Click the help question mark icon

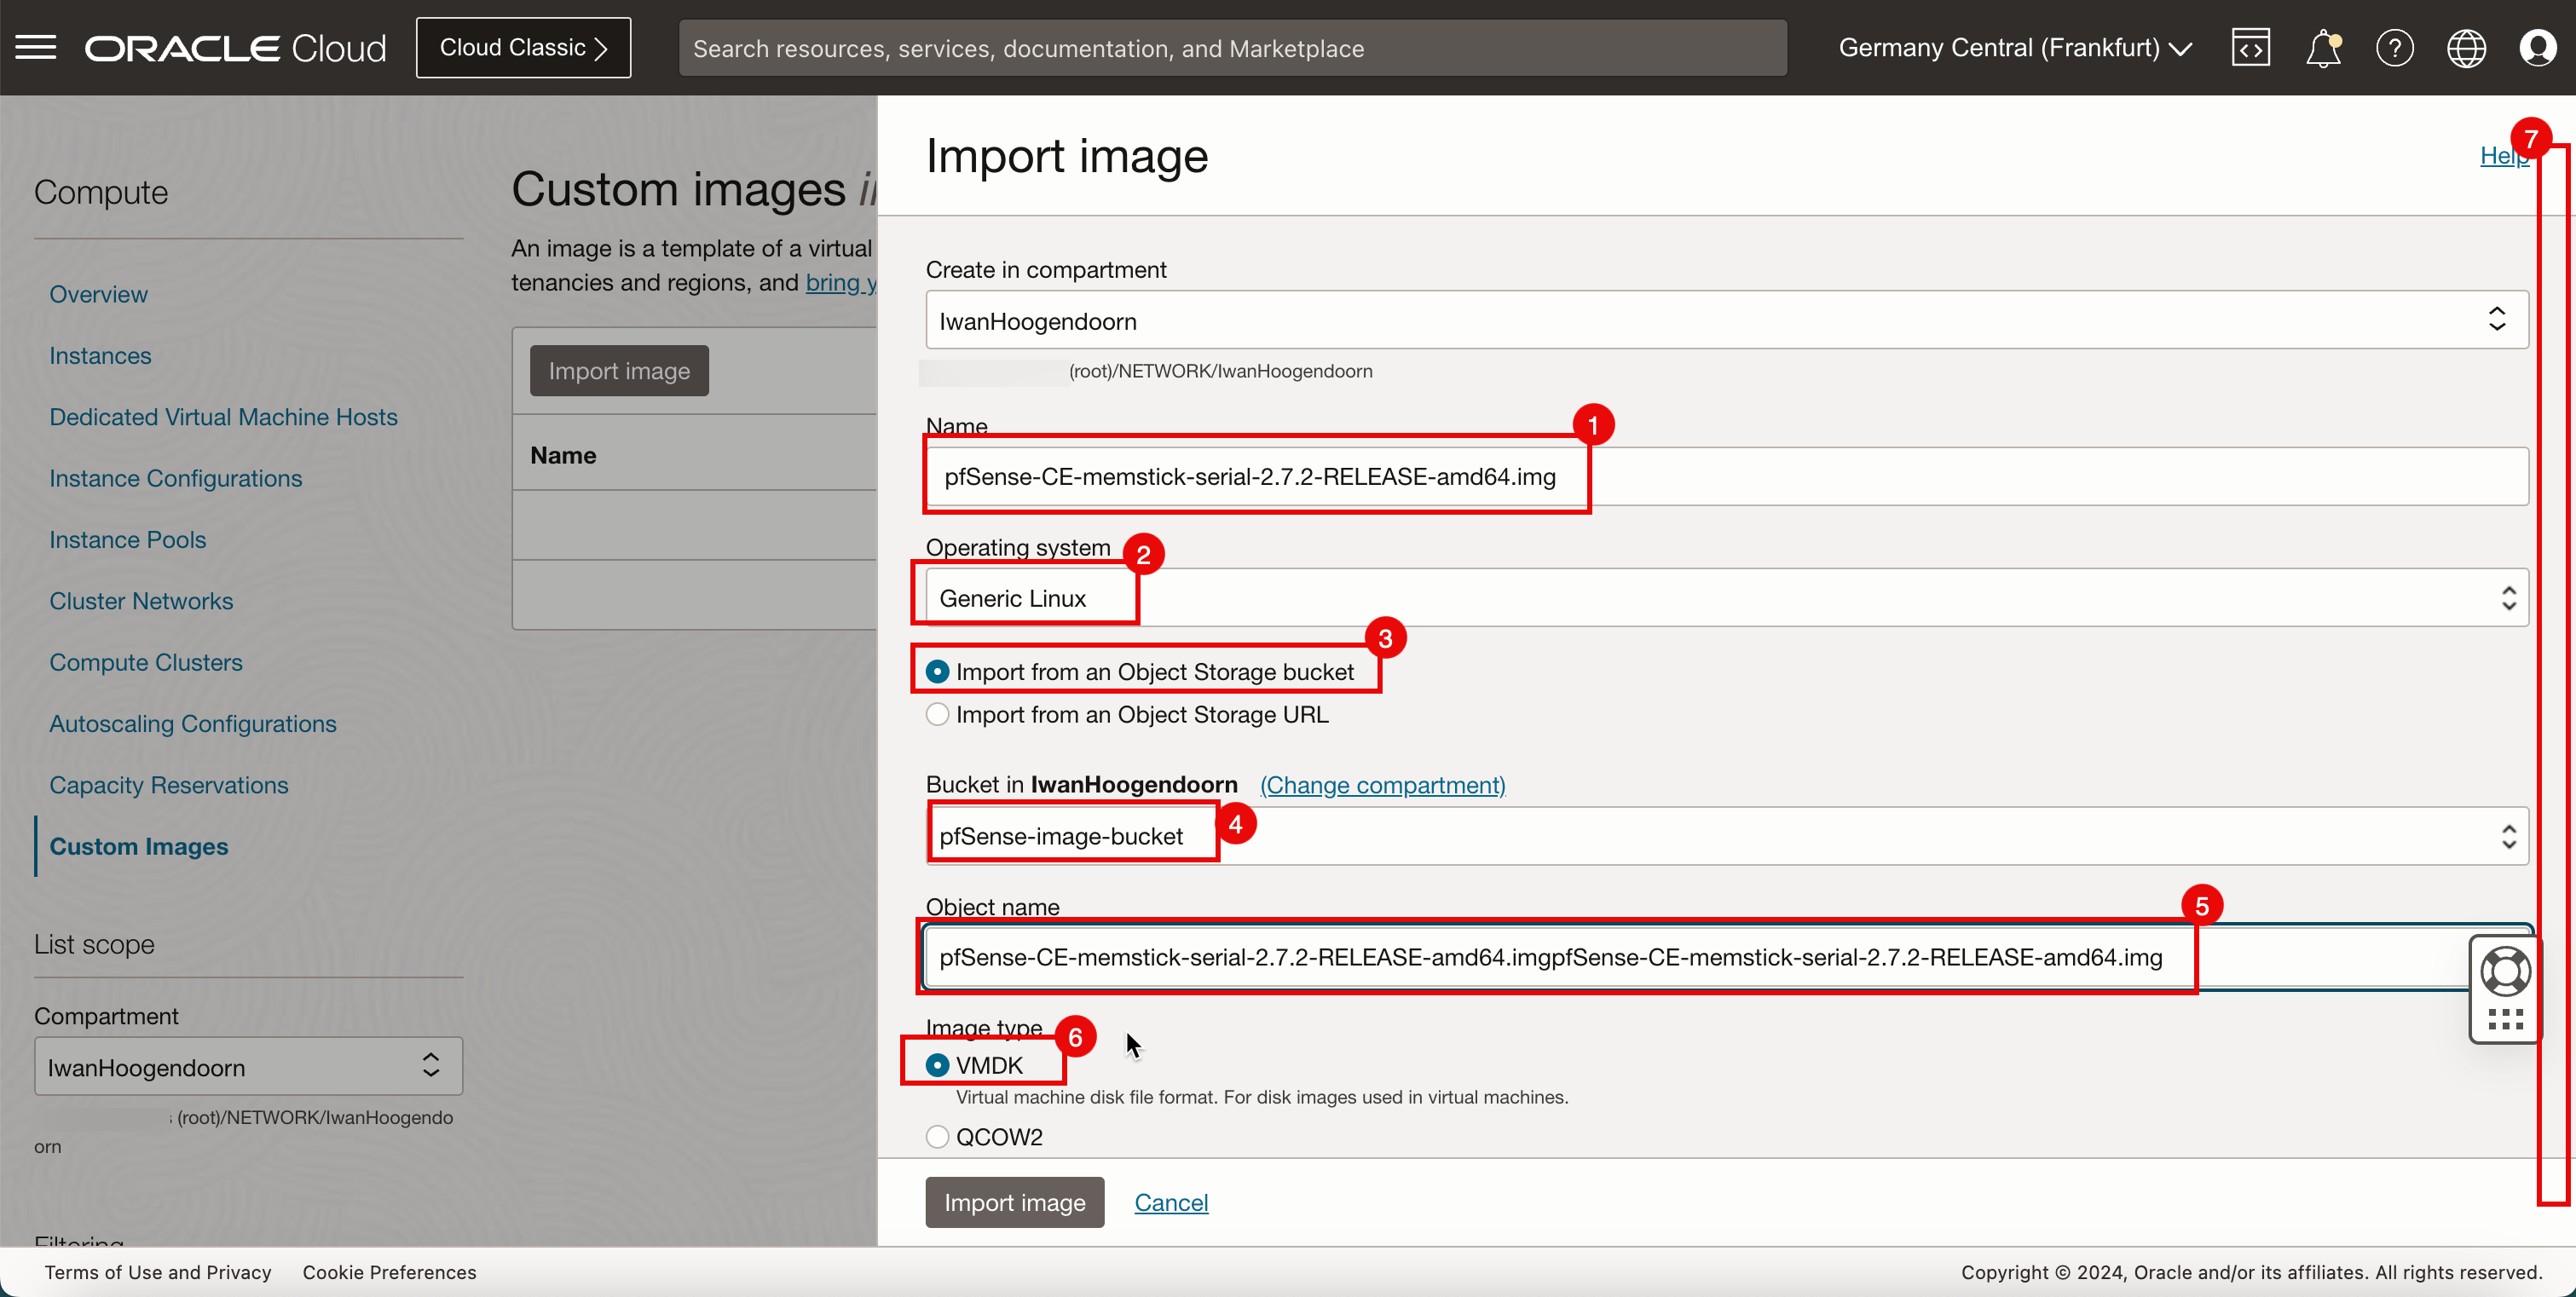tap(2394, 48)
